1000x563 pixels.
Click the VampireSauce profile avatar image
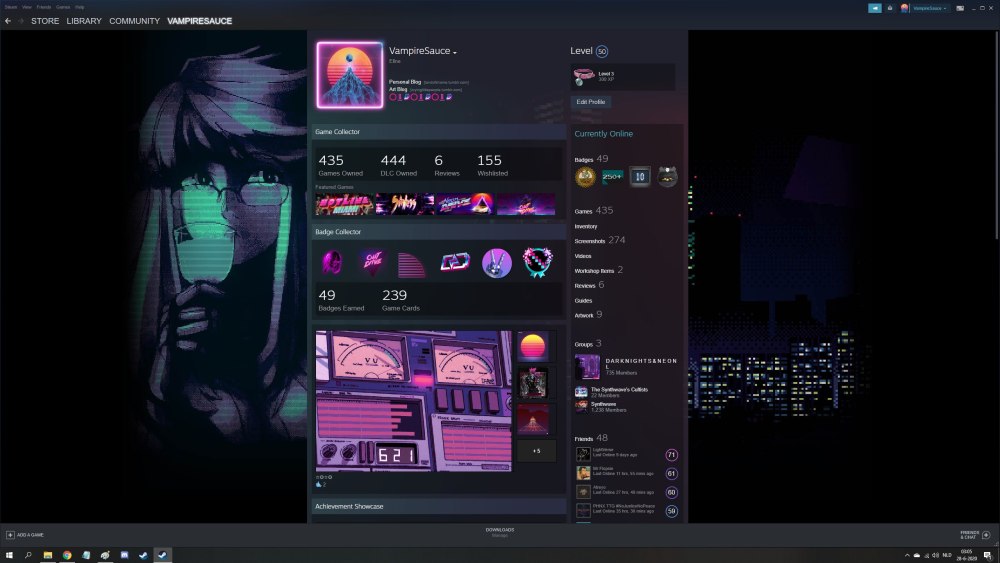click(349, 75)
